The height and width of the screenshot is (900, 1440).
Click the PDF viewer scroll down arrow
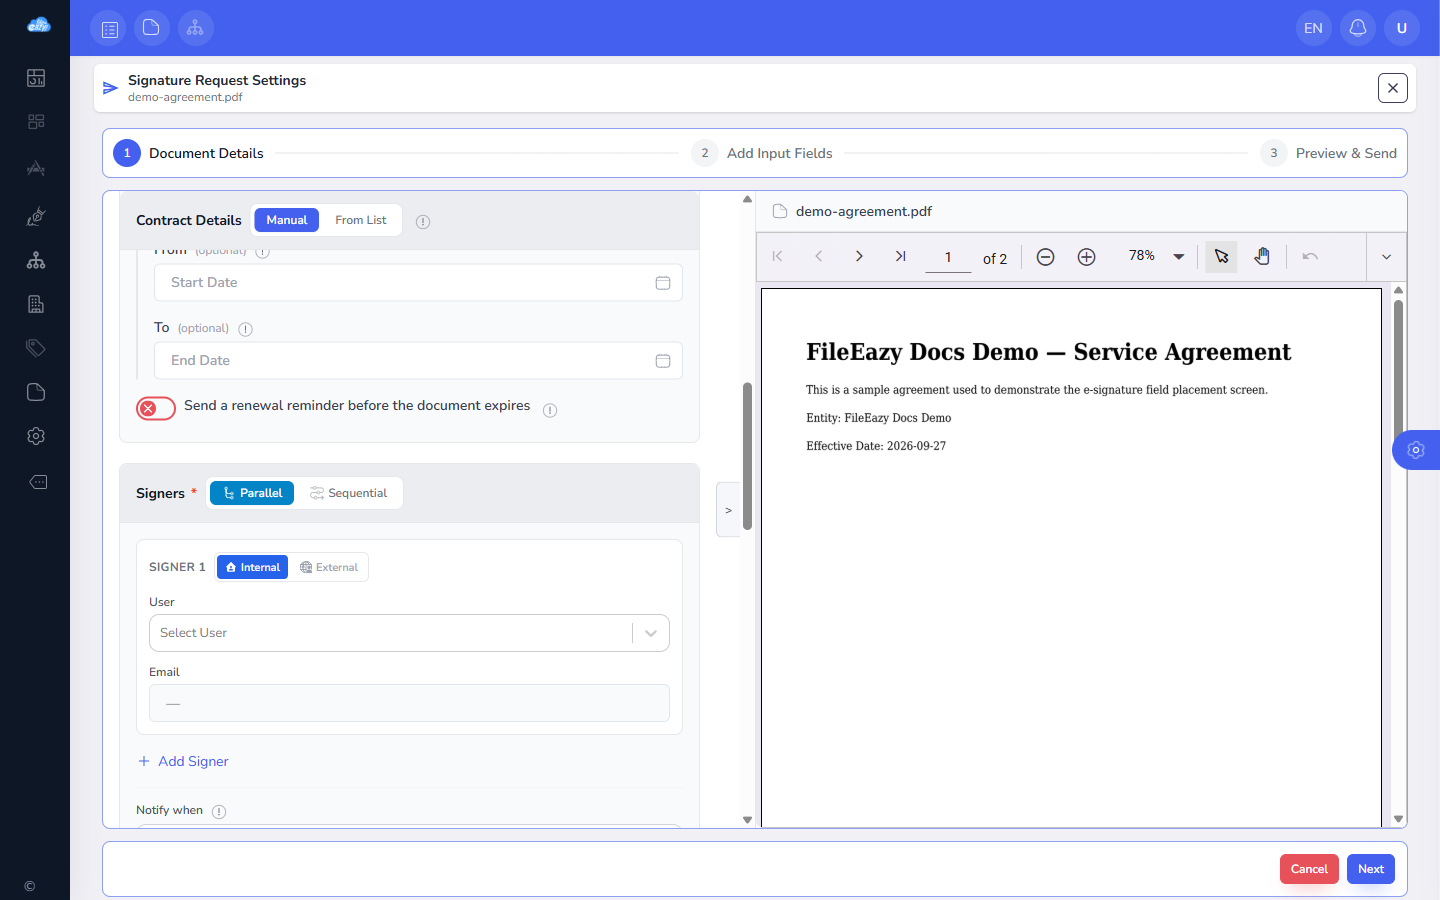point(1398,819)
